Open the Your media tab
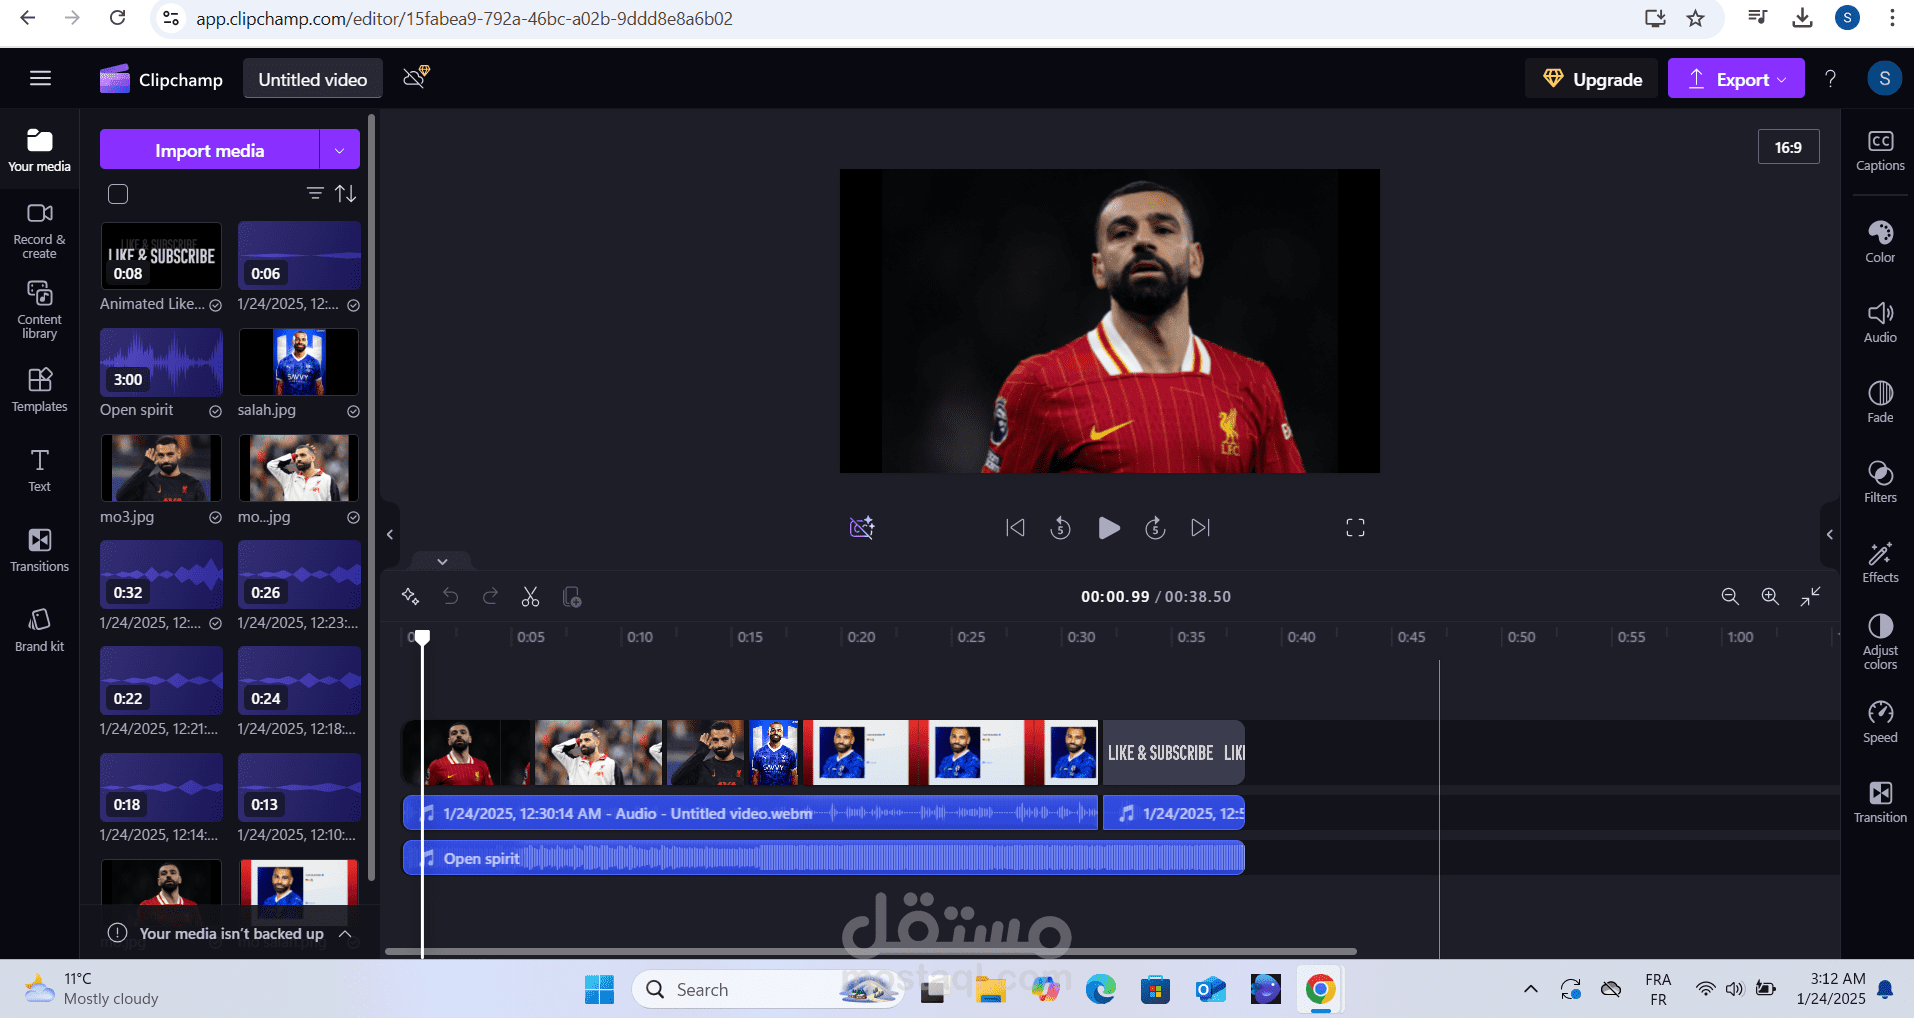This screenshot has height=1018, width=1914. [39, 150]
